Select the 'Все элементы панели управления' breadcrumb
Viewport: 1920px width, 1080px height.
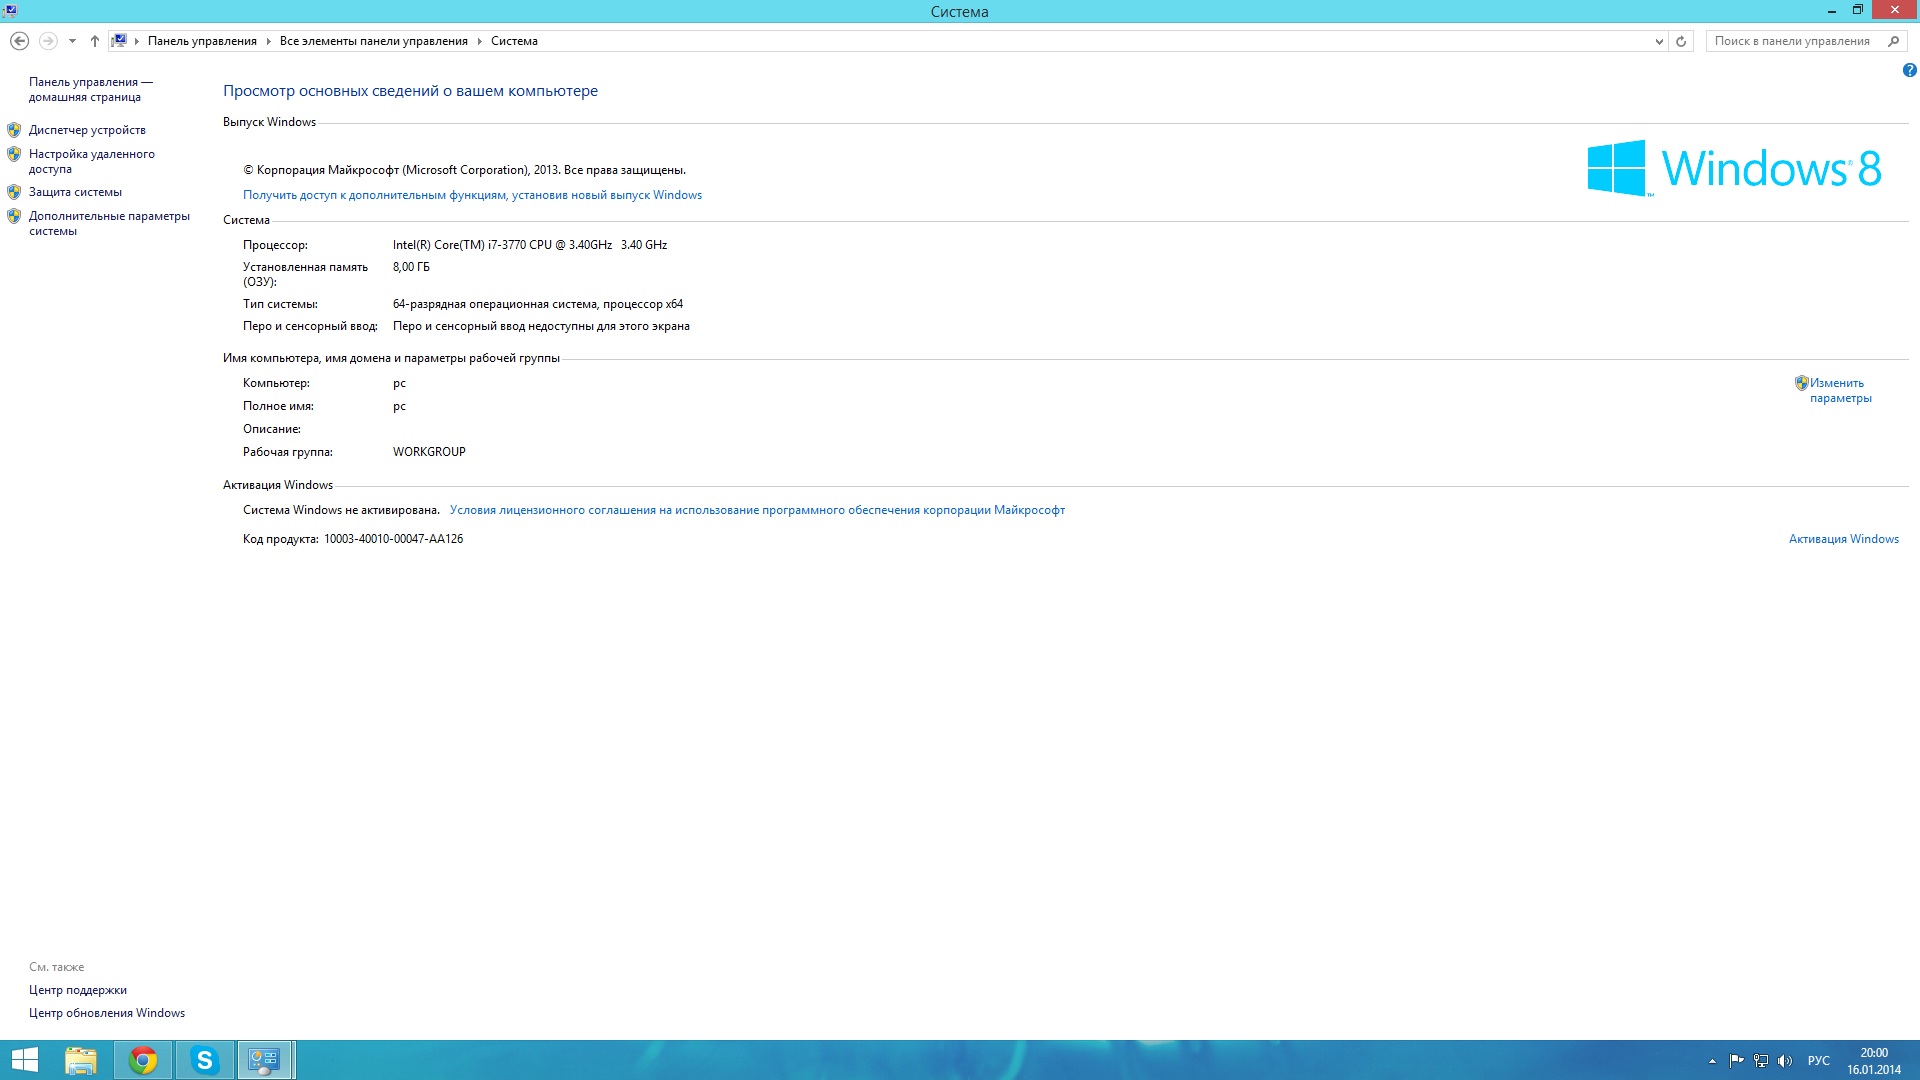click(373, 41)
